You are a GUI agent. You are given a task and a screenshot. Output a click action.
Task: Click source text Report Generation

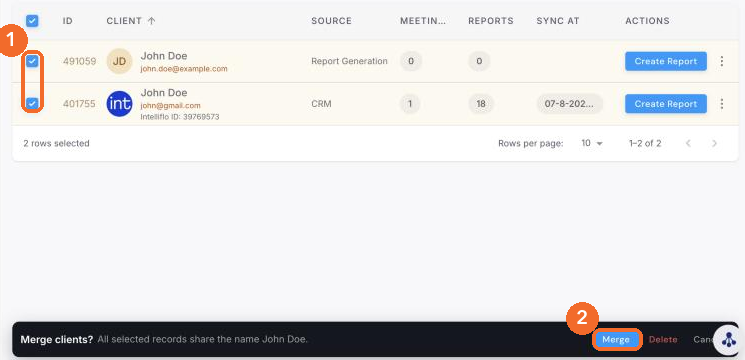tap(349, 61)
